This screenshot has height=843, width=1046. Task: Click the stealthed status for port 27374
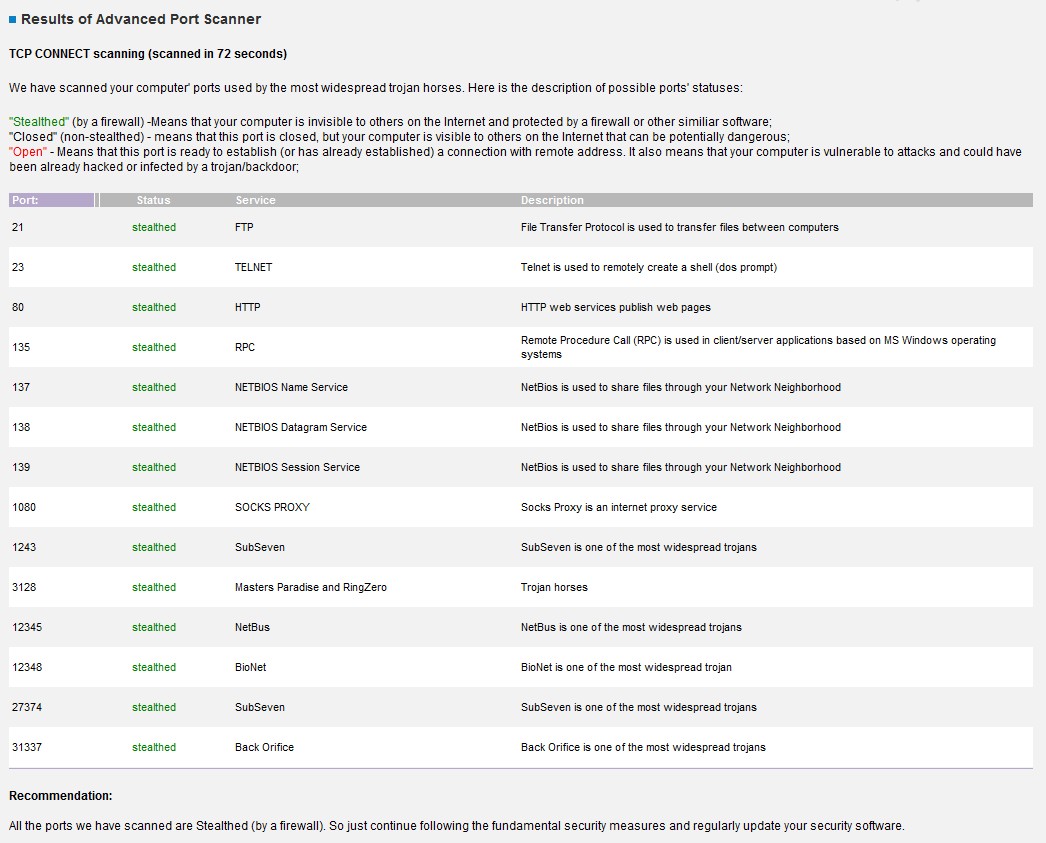(154, 707)
